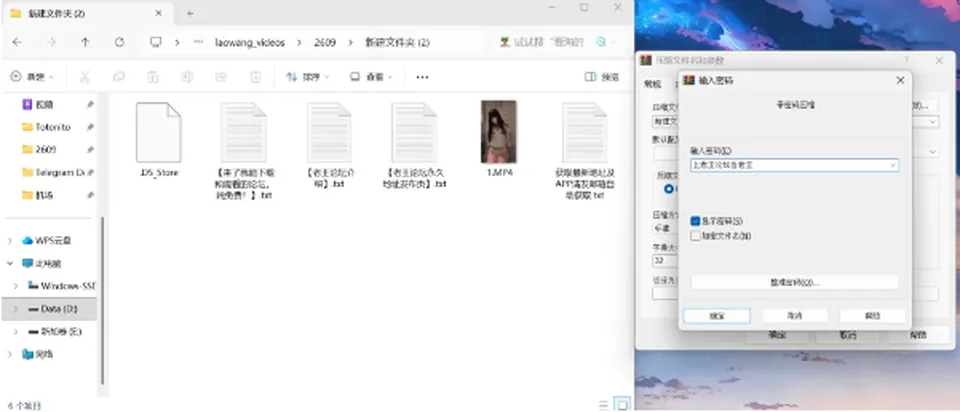960x412 pixels.
Task: Expand the WPS云盘 tree node
Action: click(10, 241)
